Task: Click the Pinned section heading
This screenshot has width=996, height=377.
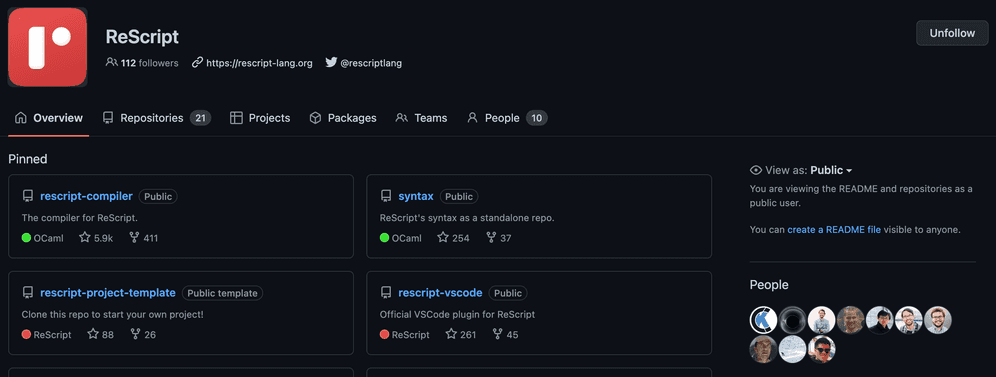Action: pyautogui.click(x=28, y=159)
